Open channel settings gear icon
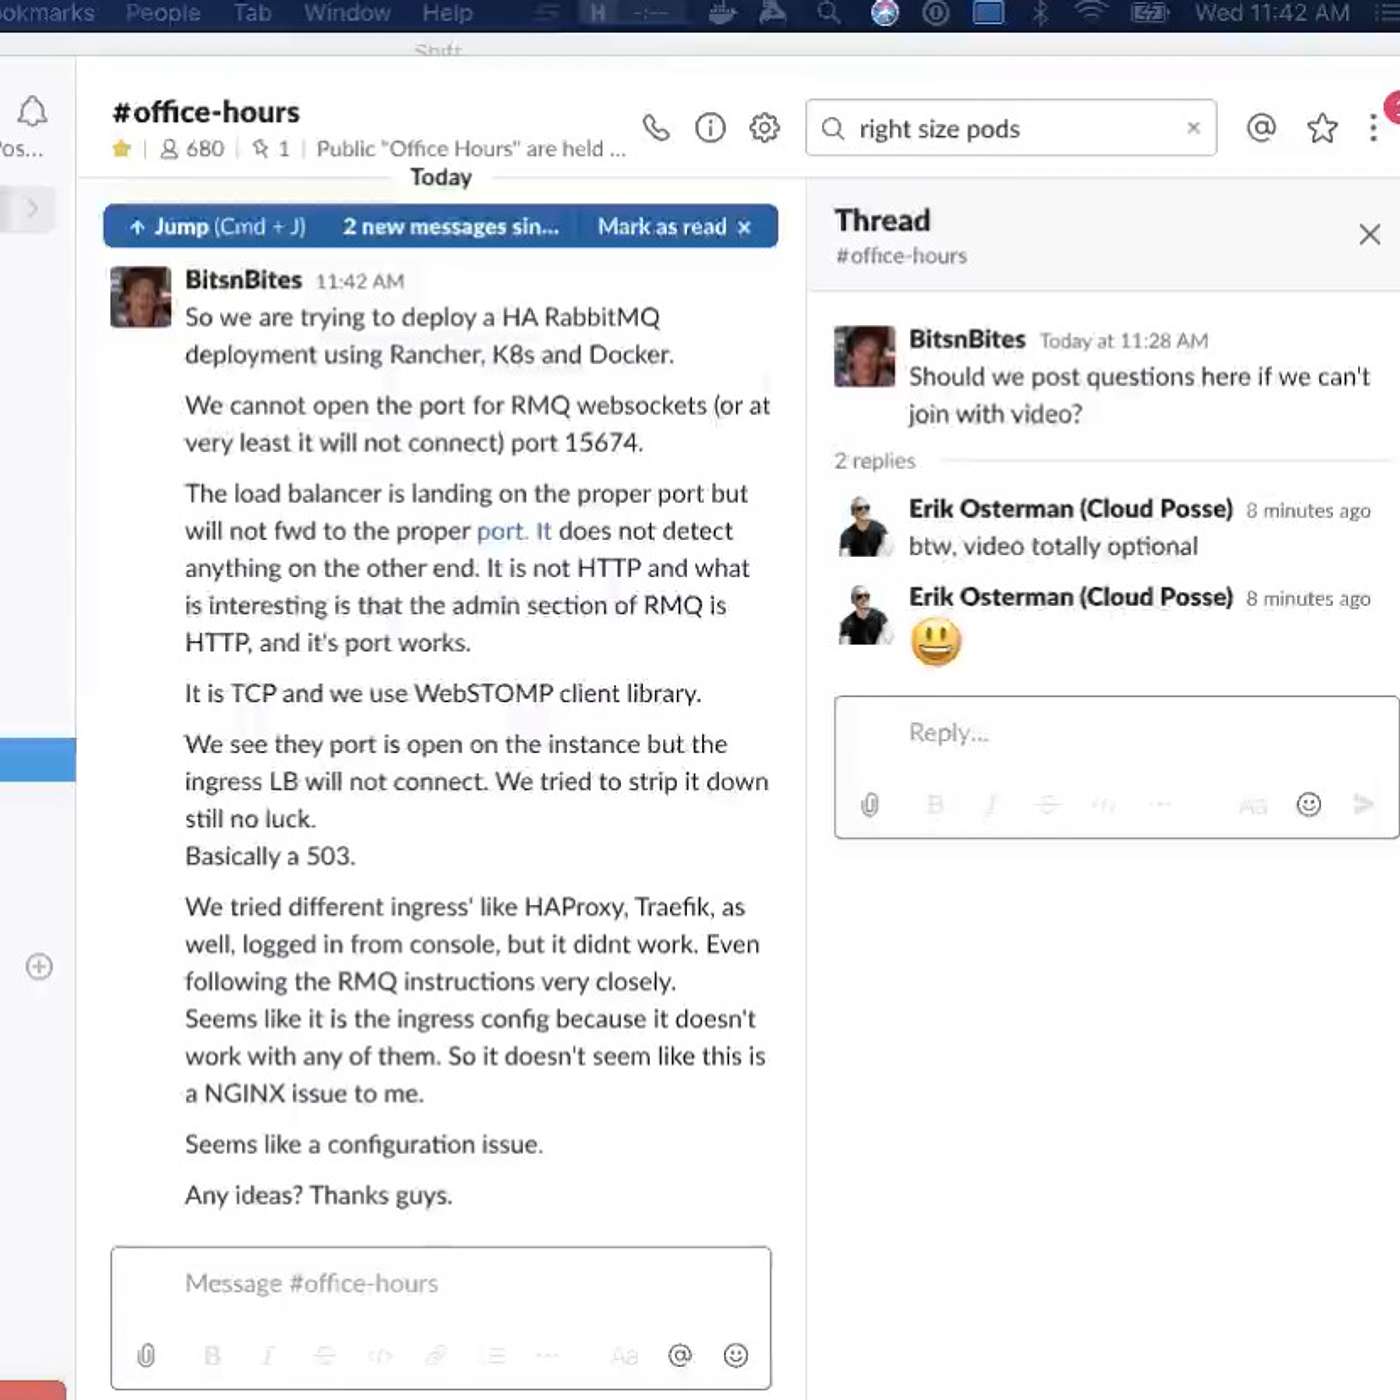This screenshot has width=1400, height=1400. coord(765,128)
